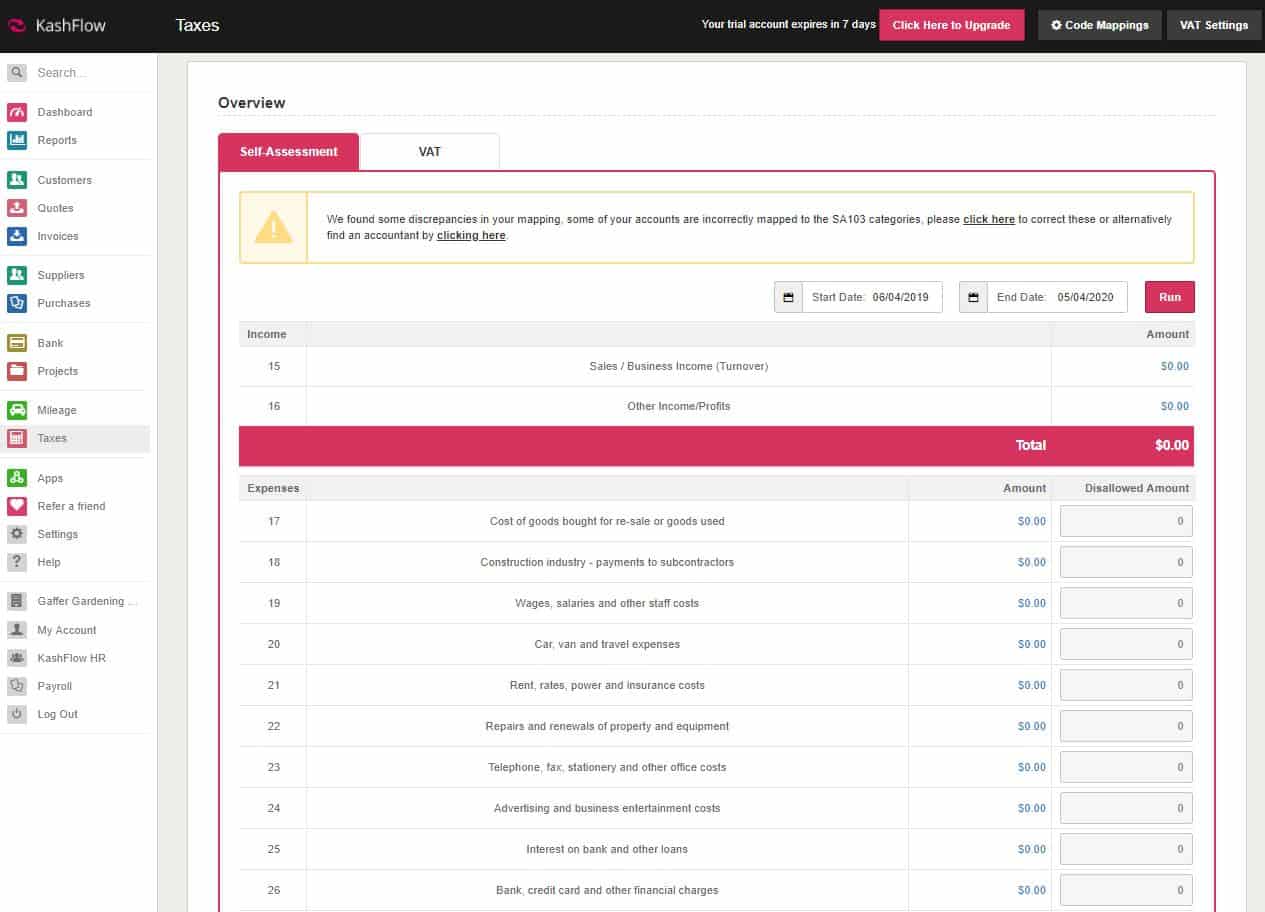Edit Disallowed Amount for cost of goods row
This screenshot has height=912, width=1265.
tap(1126, 521)
